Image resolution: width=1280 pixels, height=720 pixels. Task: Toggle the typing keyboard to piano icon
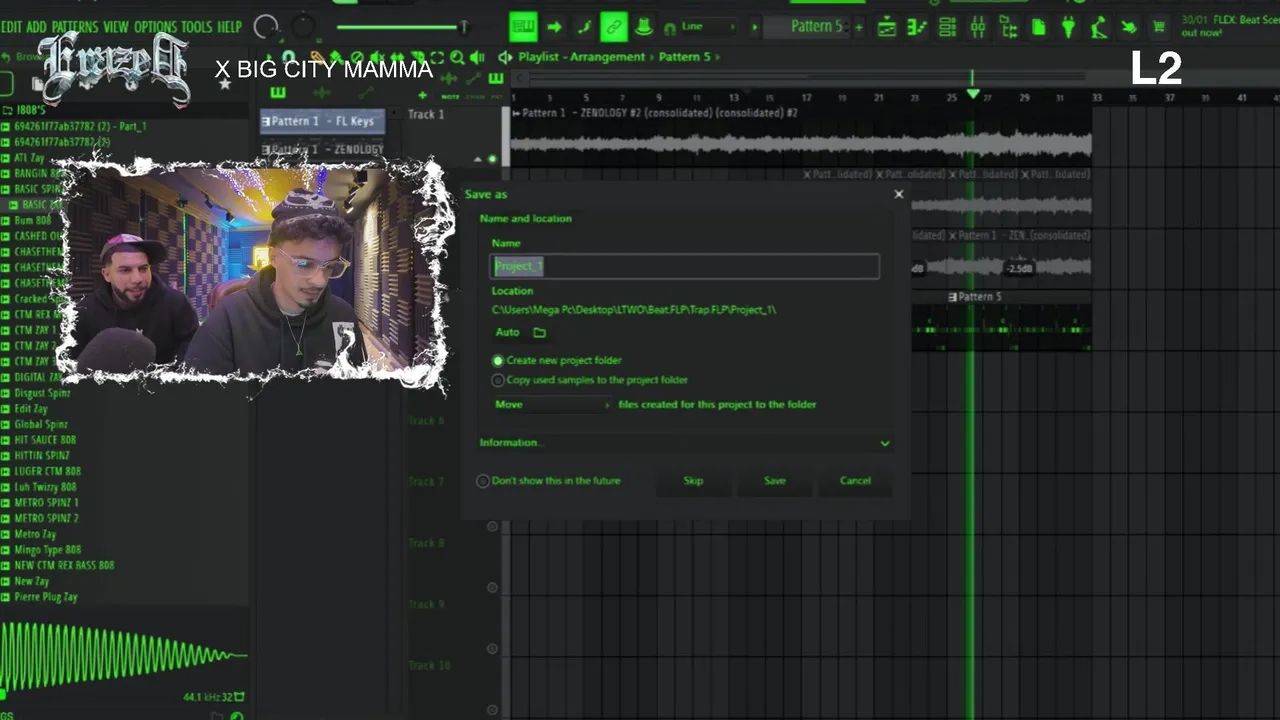click(523, 27)
